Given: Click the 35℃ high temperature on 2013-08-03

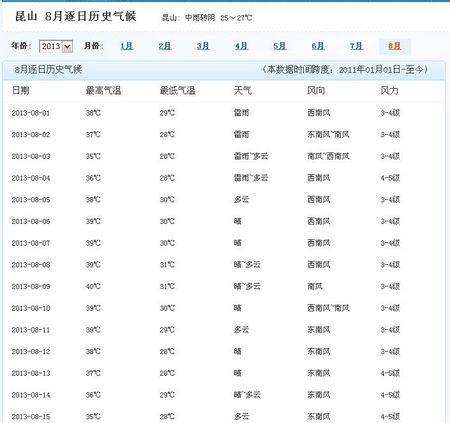Looking at the screenshot, I should (x=93, y=156).
